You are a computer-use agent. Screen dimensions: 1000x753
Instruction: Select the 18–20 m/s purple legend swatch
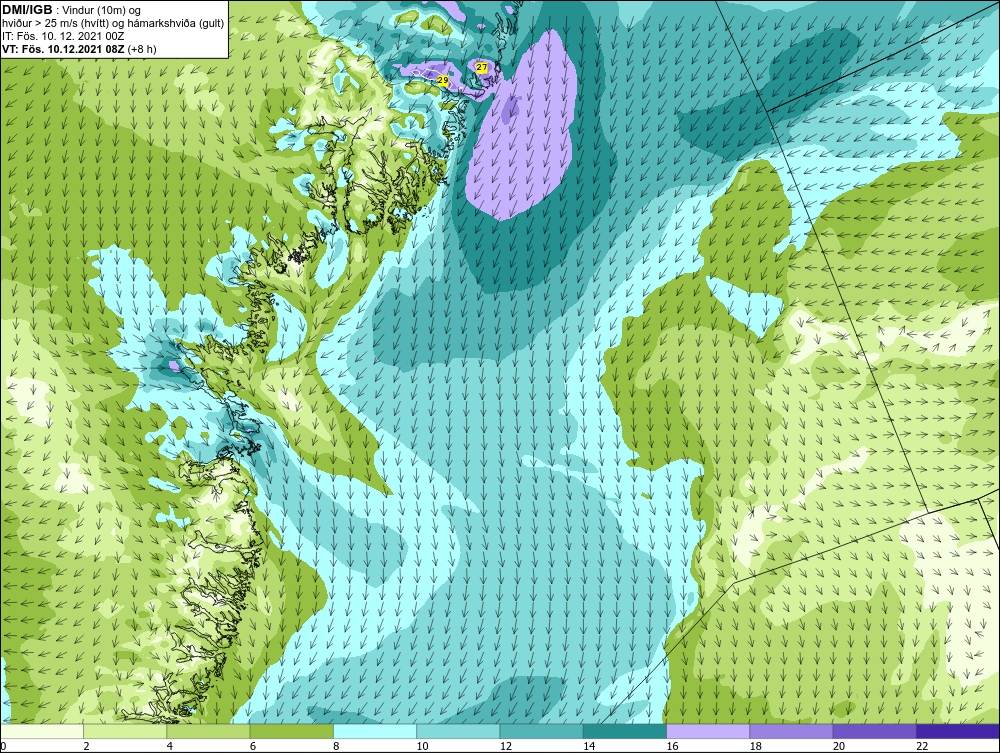[791, 731]
